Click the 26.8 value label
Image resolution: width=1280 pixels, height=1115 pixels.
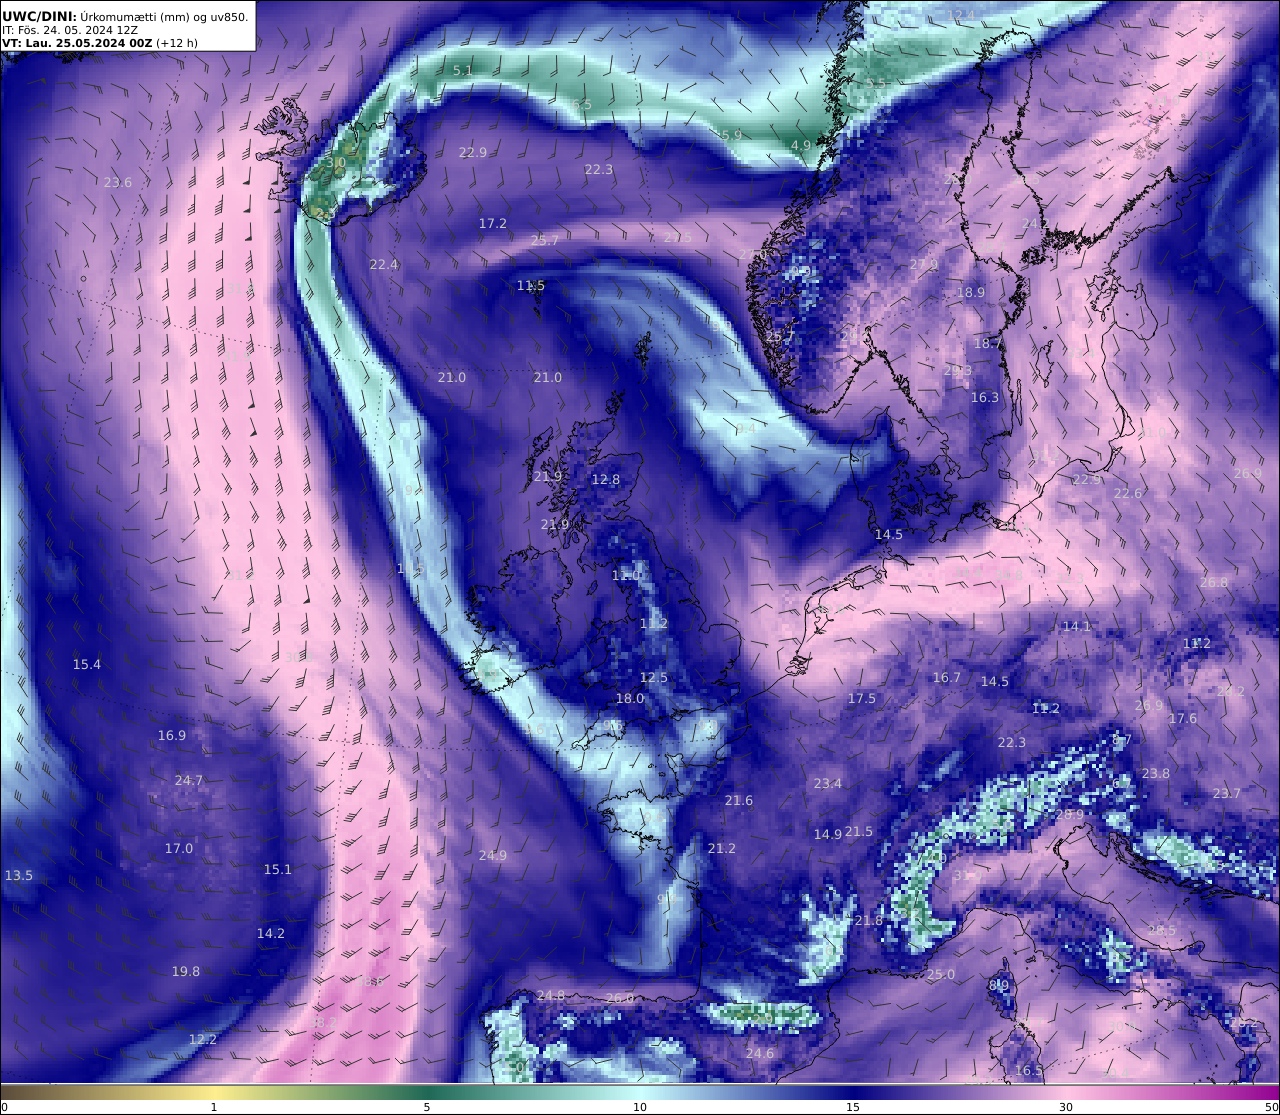(x=1214, y=582)
